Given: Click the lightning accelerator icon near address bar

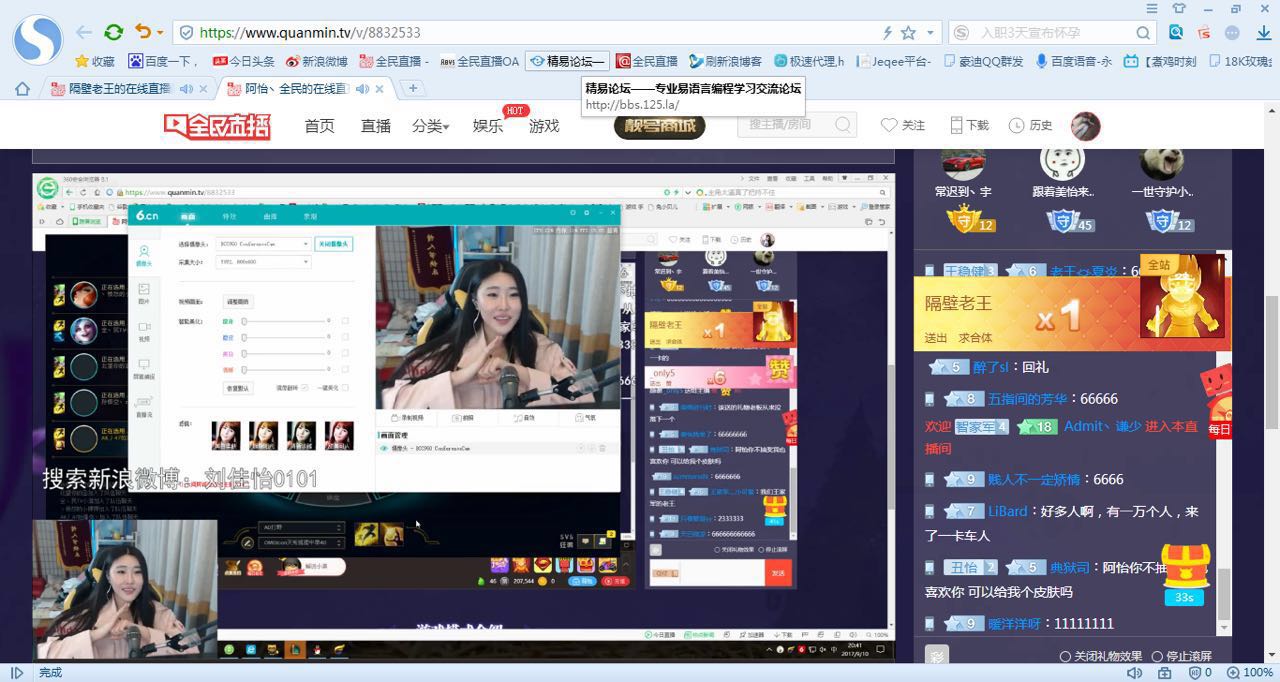Looking at the screenshot, I should (x=888, y=32).
